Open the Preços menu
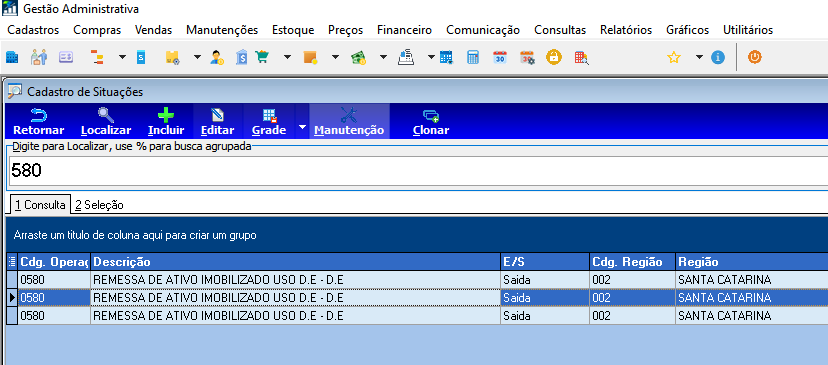The width and height of the screenshot is (828, 365). 345,30
